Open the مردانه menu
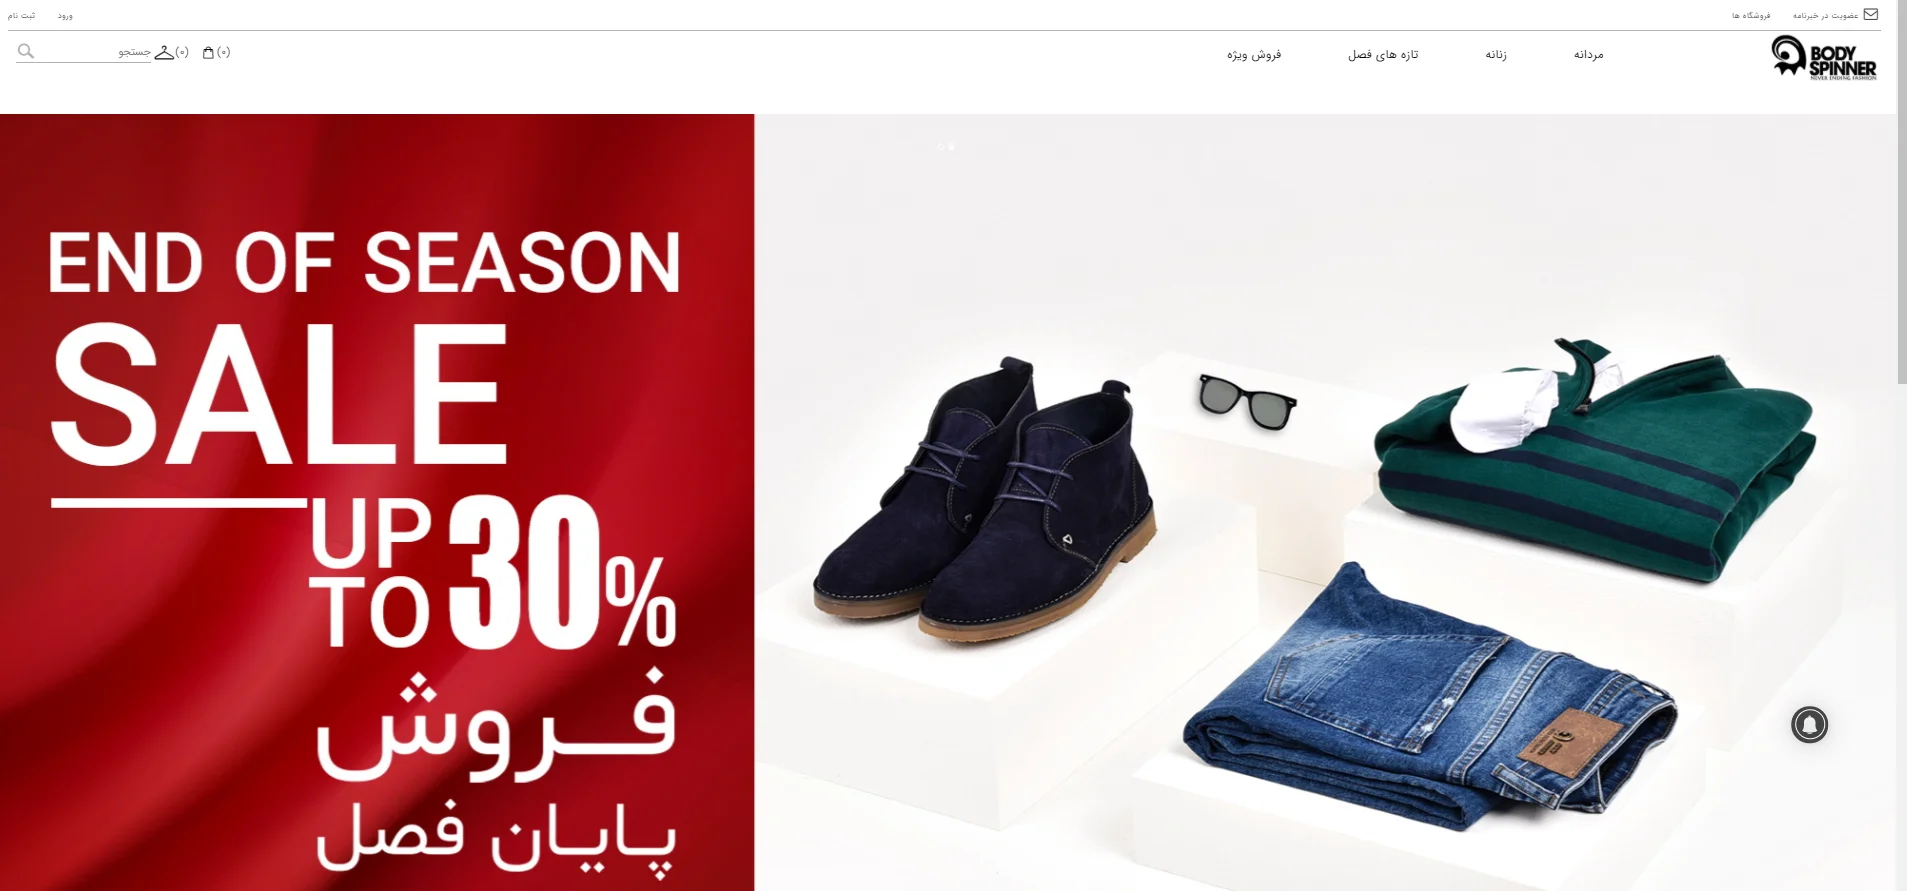Image resolution: width=1907 pixels, height=891 pixels. click(x=1588, y=55)
